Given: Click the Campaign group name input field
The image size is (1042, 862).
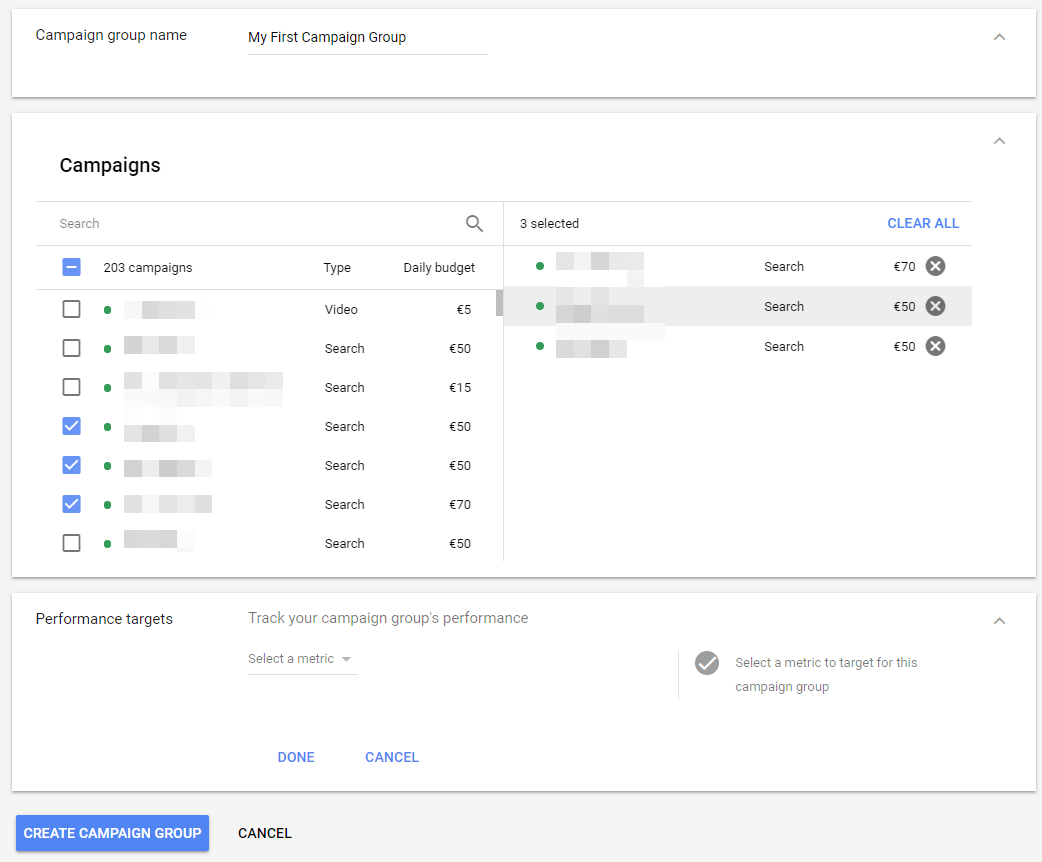Looking at the screenshot, I should 367,37.
